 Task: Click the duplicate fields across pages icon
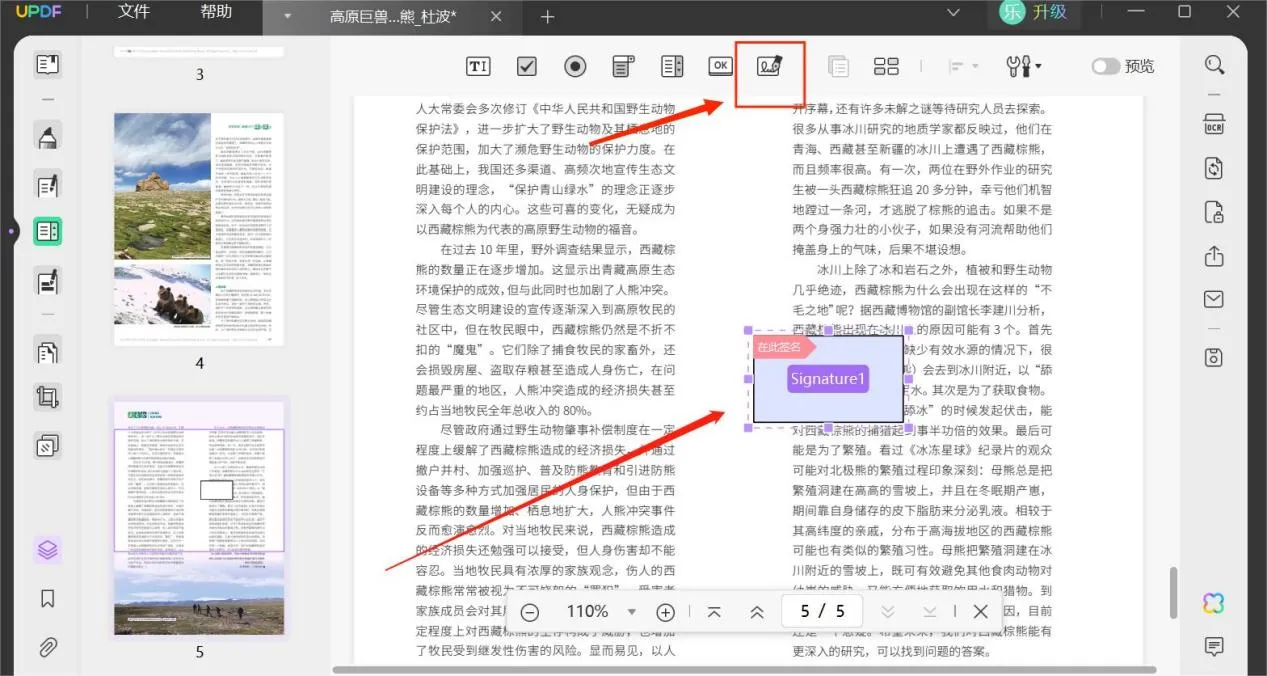pyautogui.click(x=838, y=66)
